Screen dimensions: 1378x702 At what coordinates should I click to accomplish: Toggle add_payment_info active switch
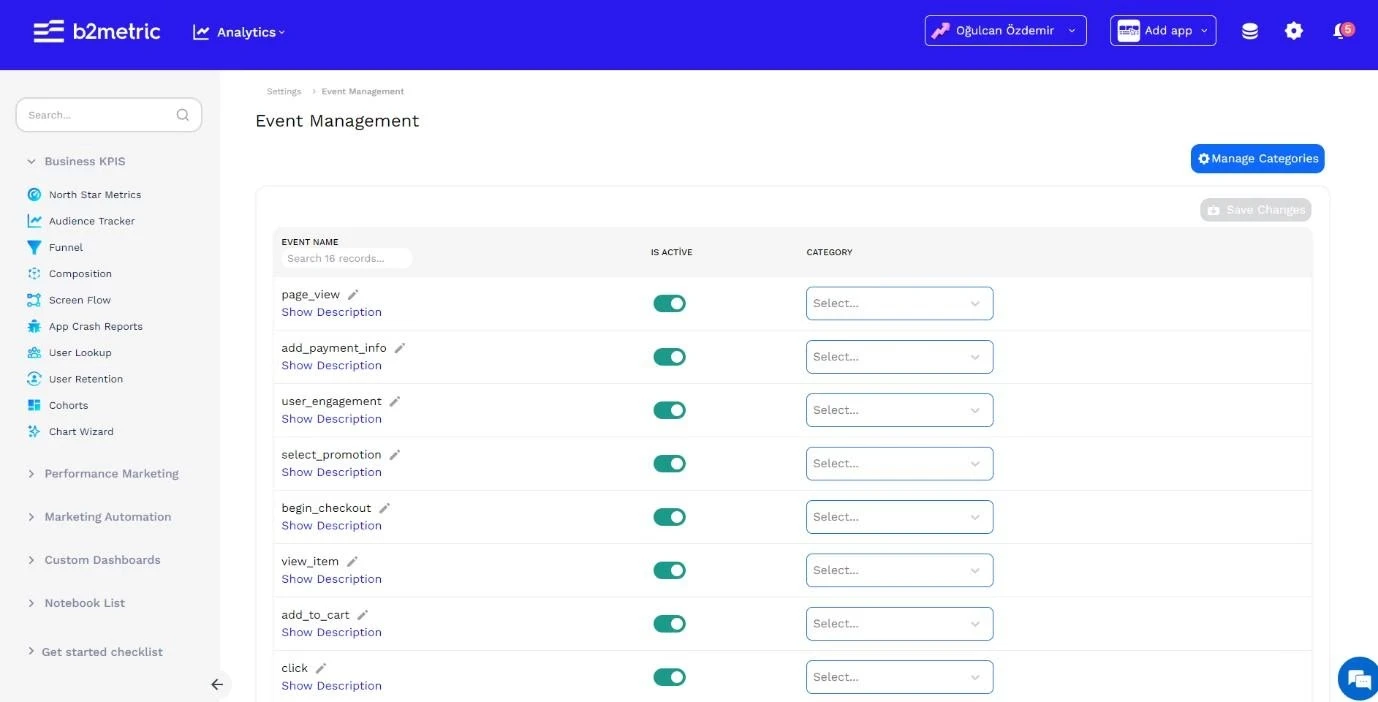(x=669, y=357)
